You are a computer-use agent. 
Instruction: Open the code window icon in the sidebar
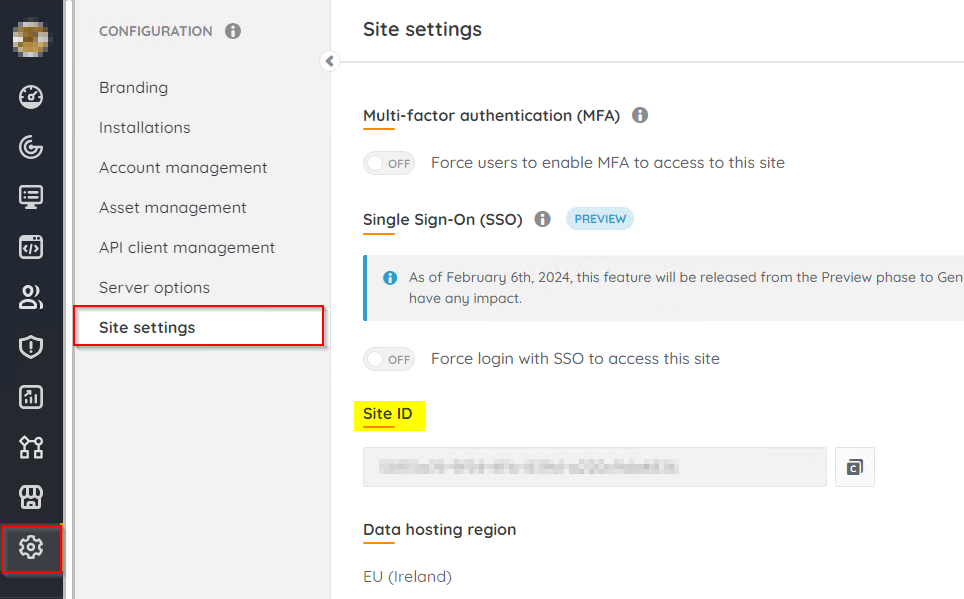[30, 247]
